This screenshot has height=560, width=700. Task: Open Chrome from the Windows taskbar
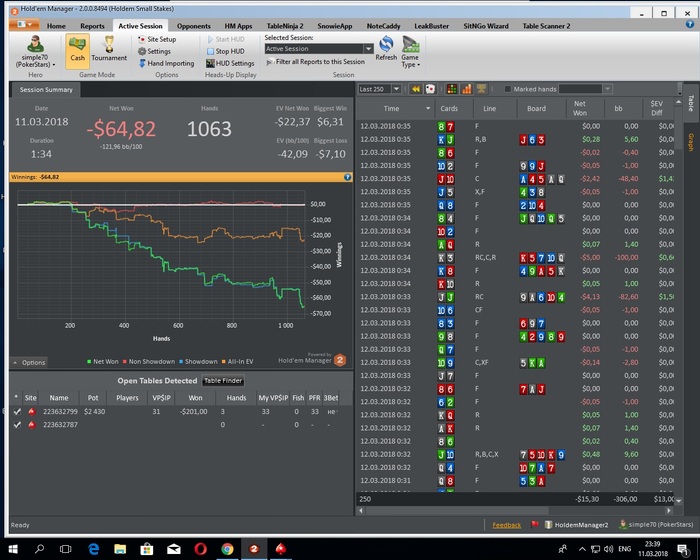point(227,549)
